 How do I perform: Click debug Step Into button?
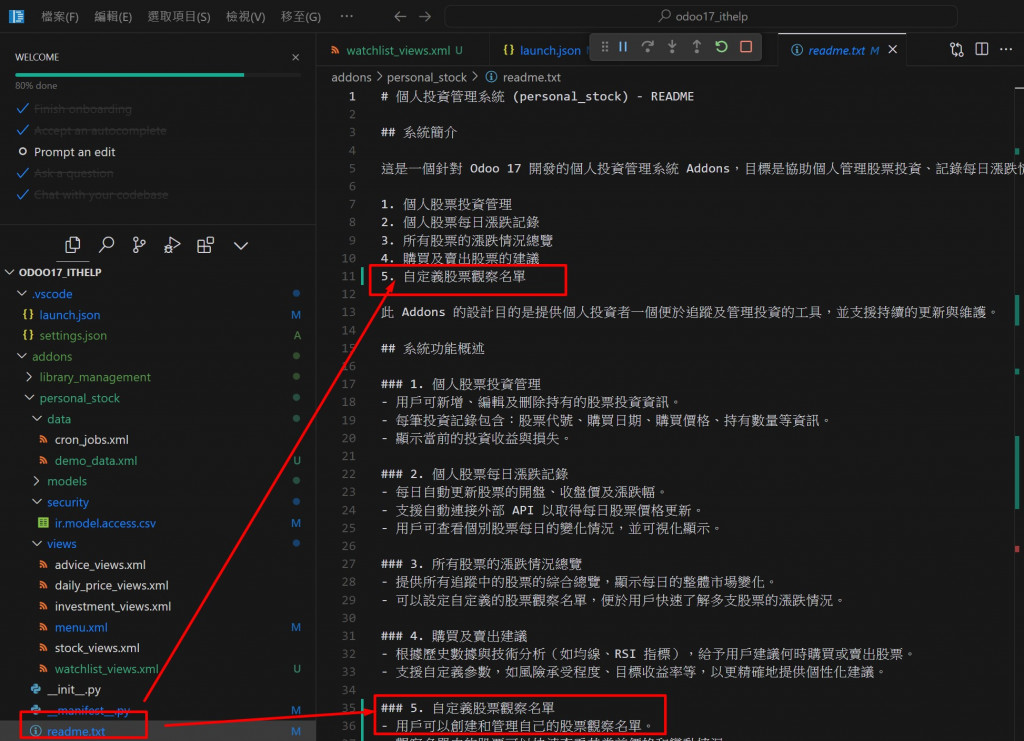pos(672,47)
